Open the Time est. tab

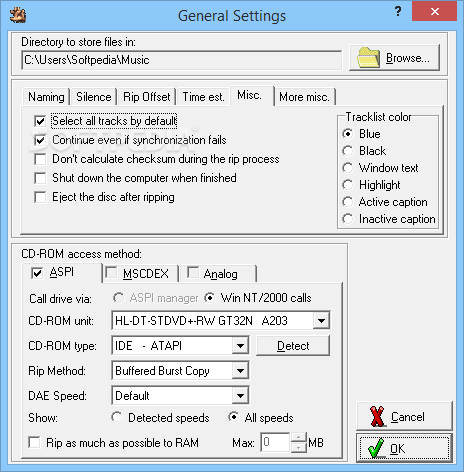[x=203, y=97]
